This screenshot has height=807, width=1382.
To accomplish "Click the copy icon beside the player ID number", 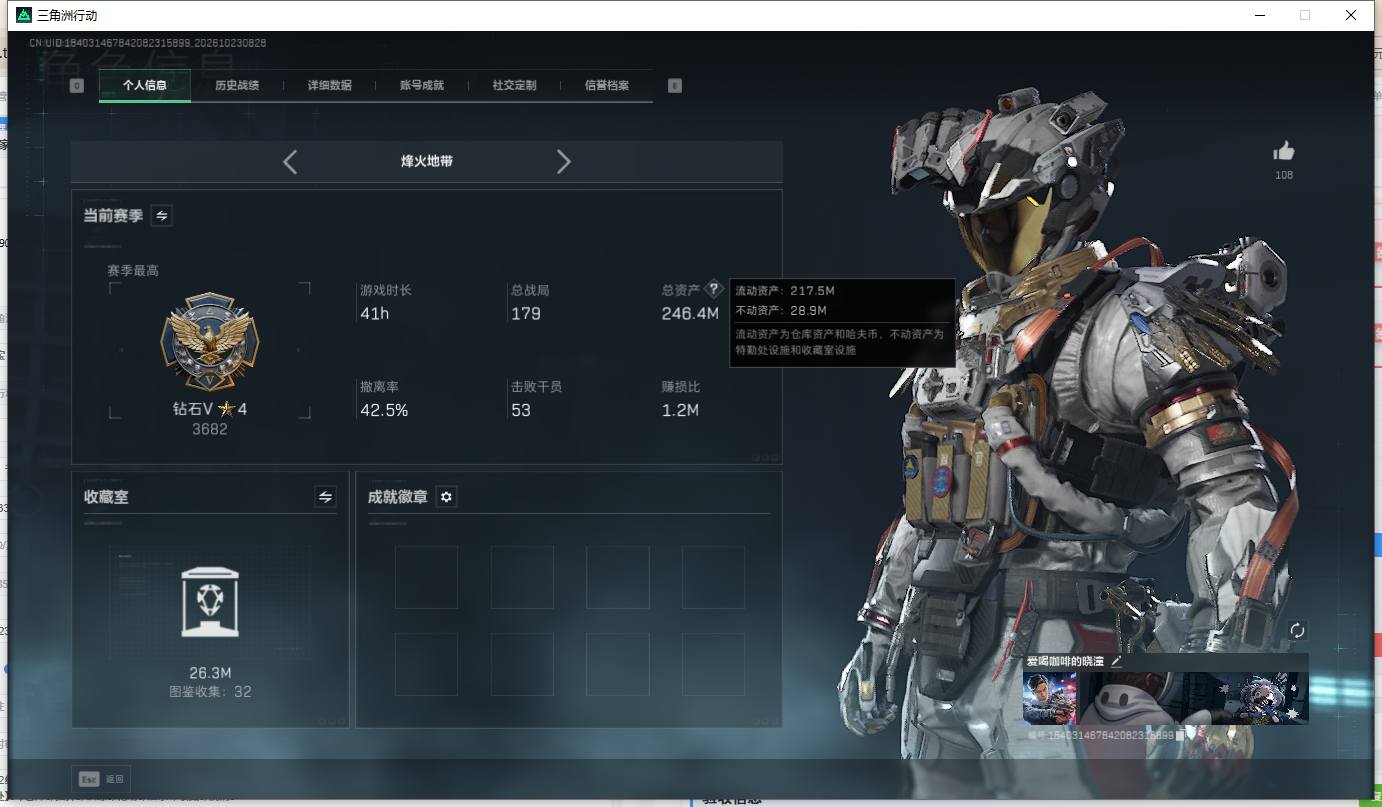I will pos(1181,735).
